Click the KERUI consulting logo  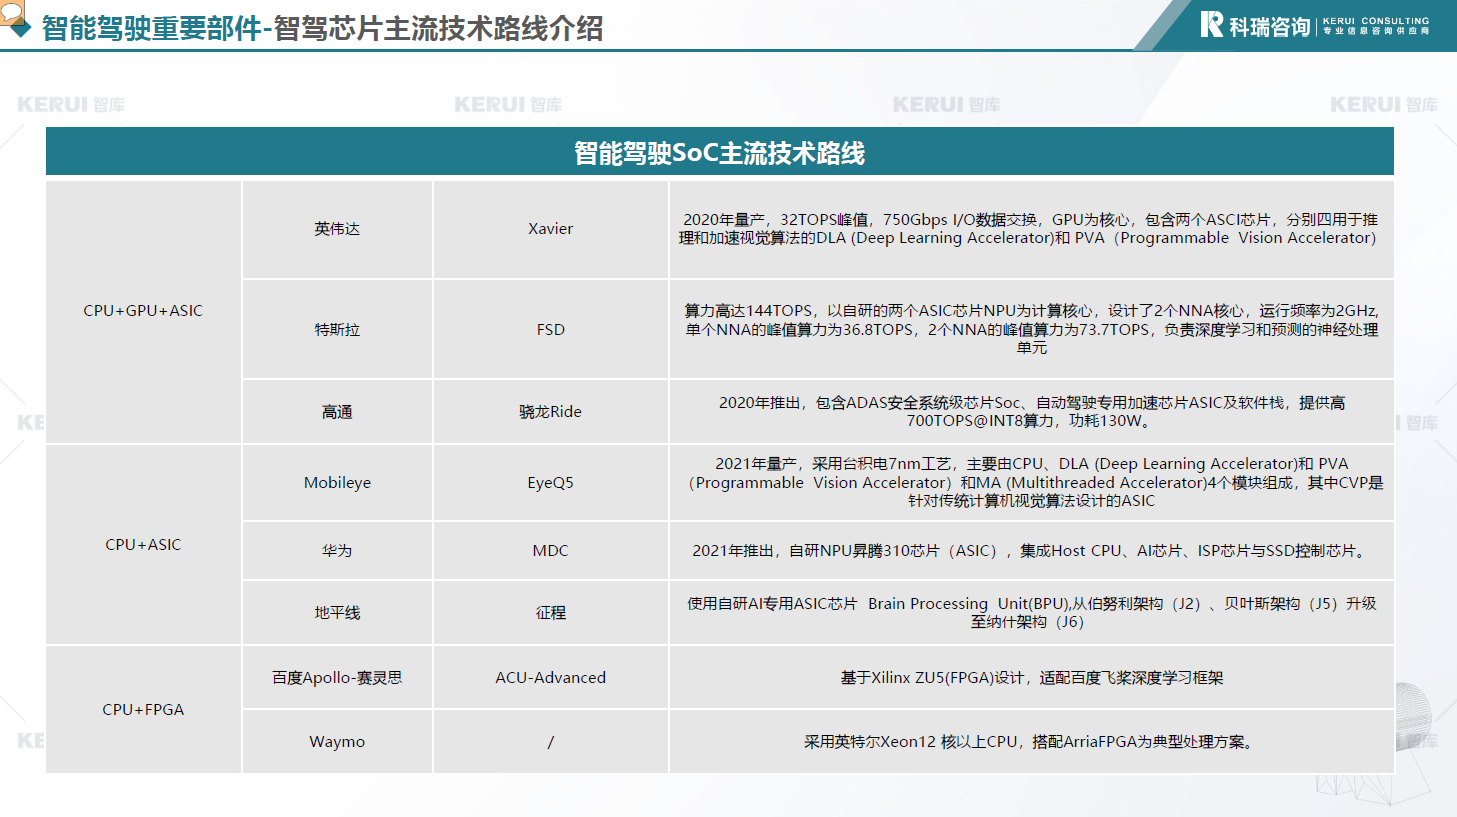[x=1315, y=25]
